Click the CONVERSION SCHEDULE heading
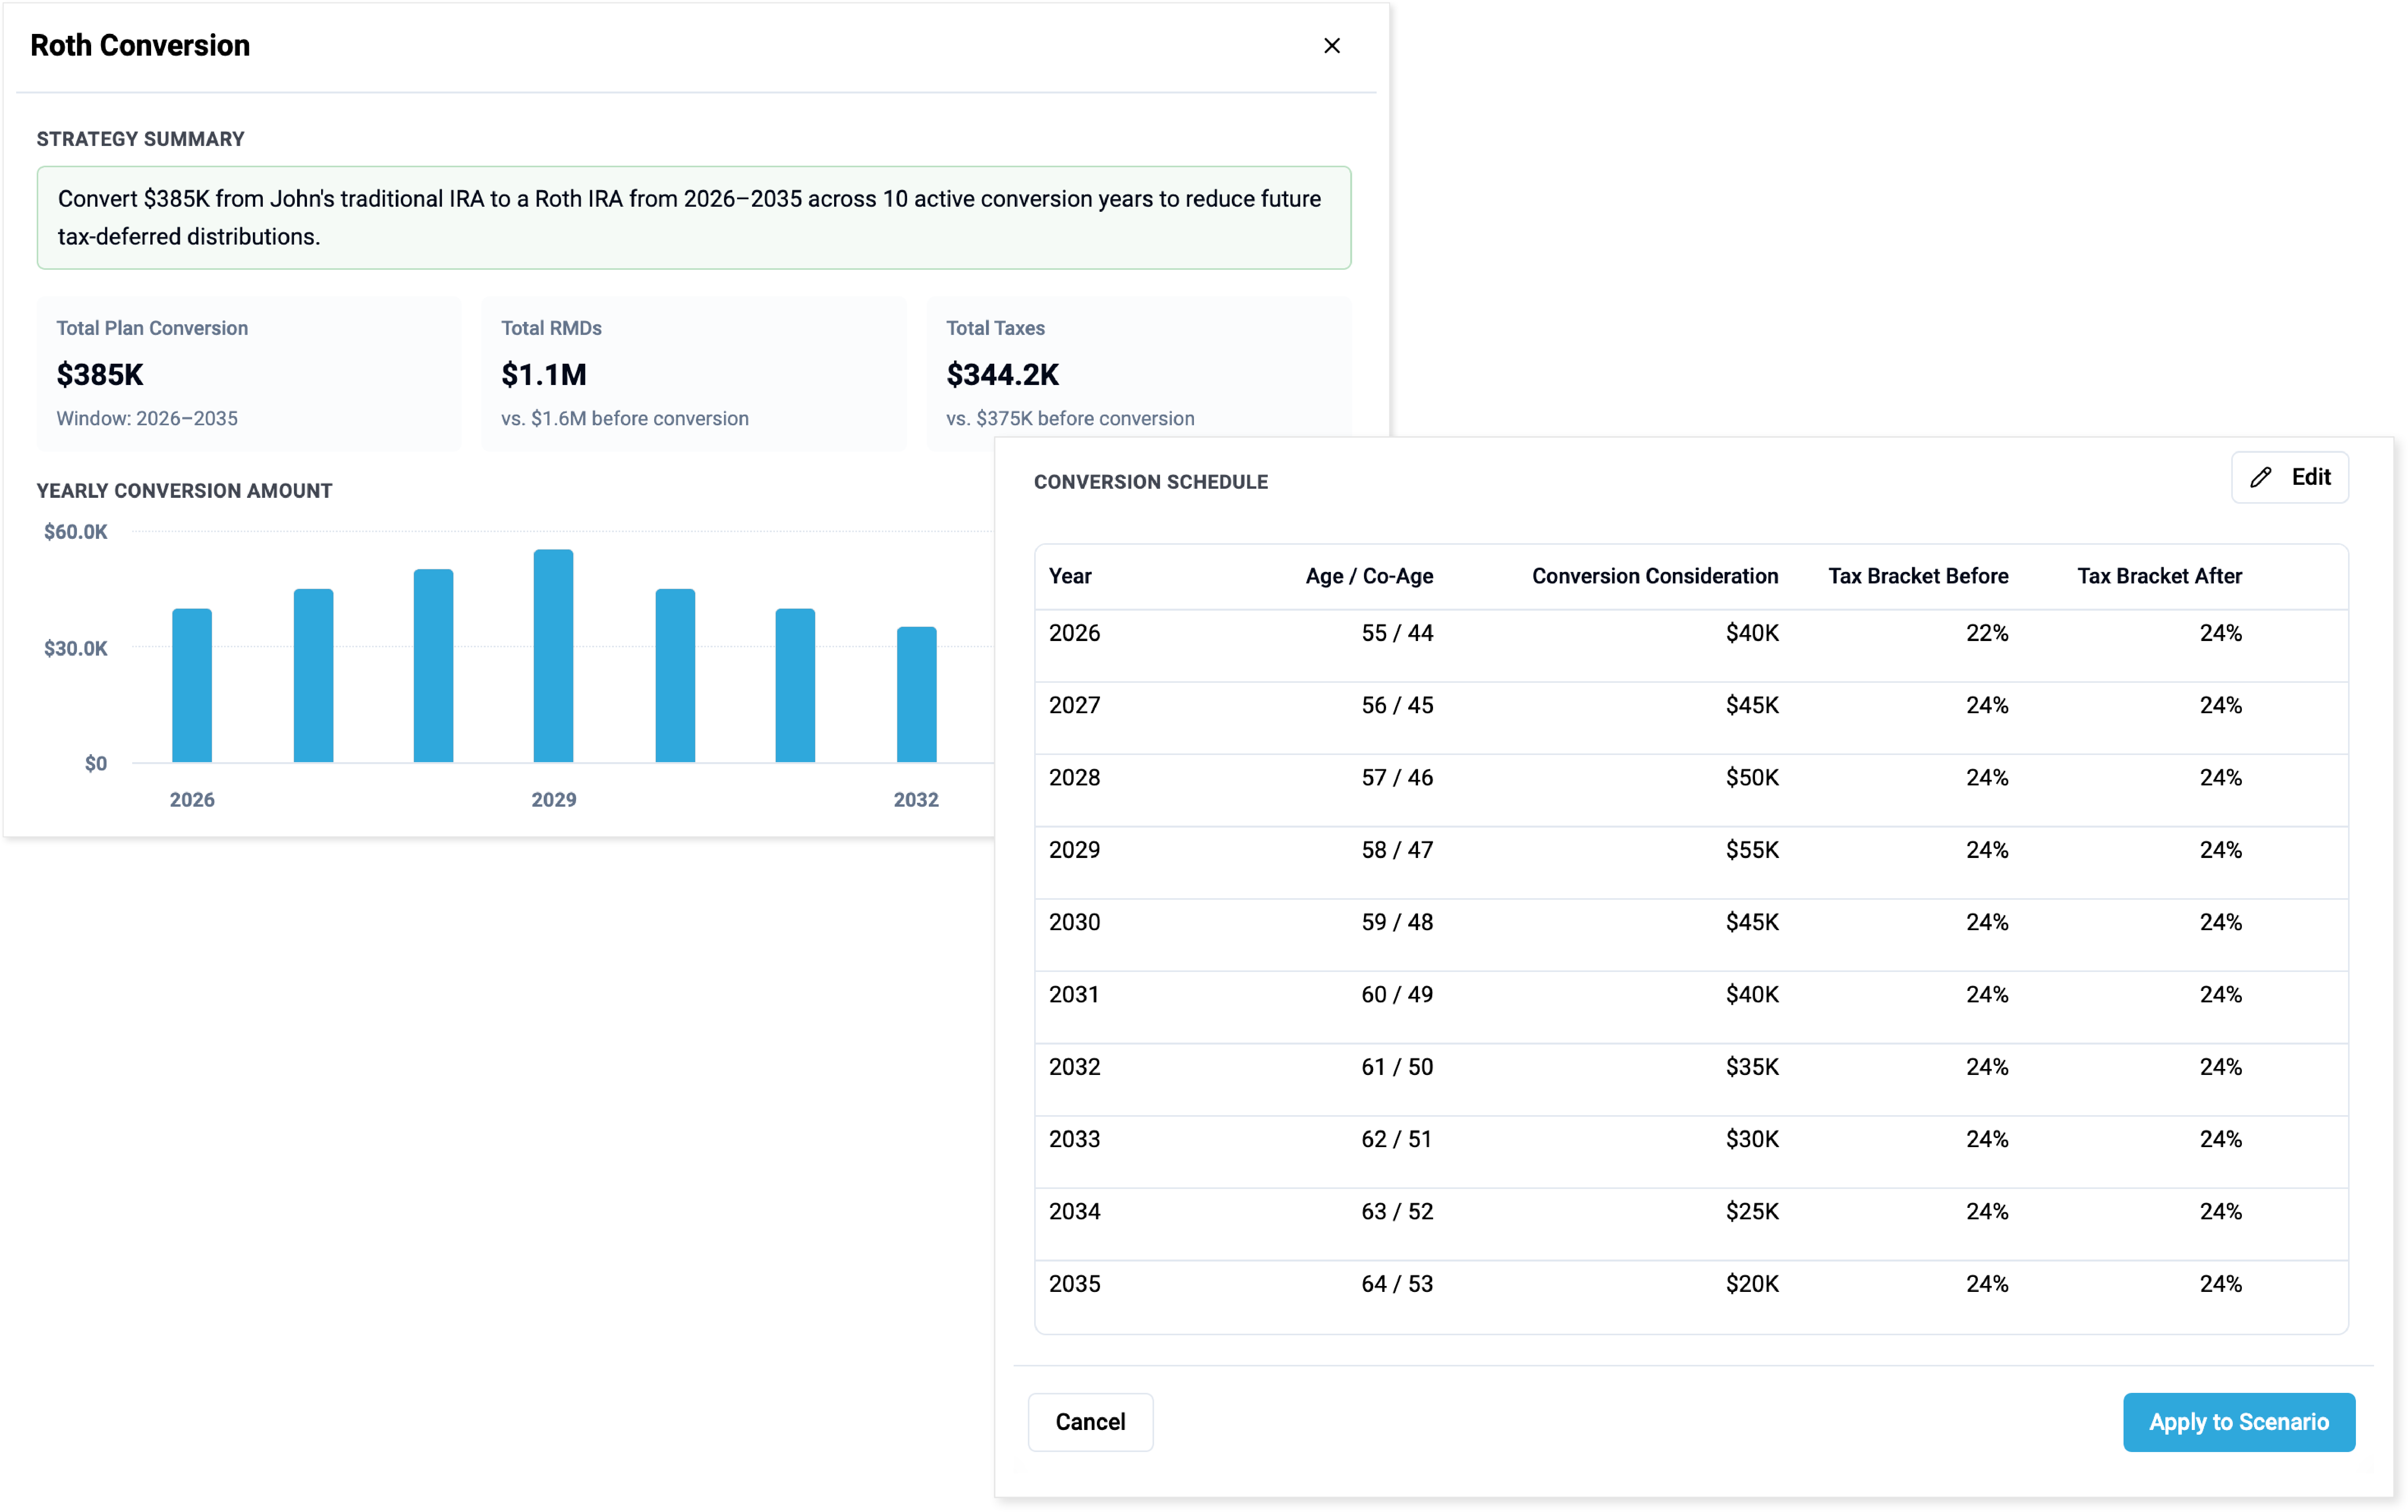Screen dimensions: 2408x1512 pyautogui.click(x=1151, y=482)
